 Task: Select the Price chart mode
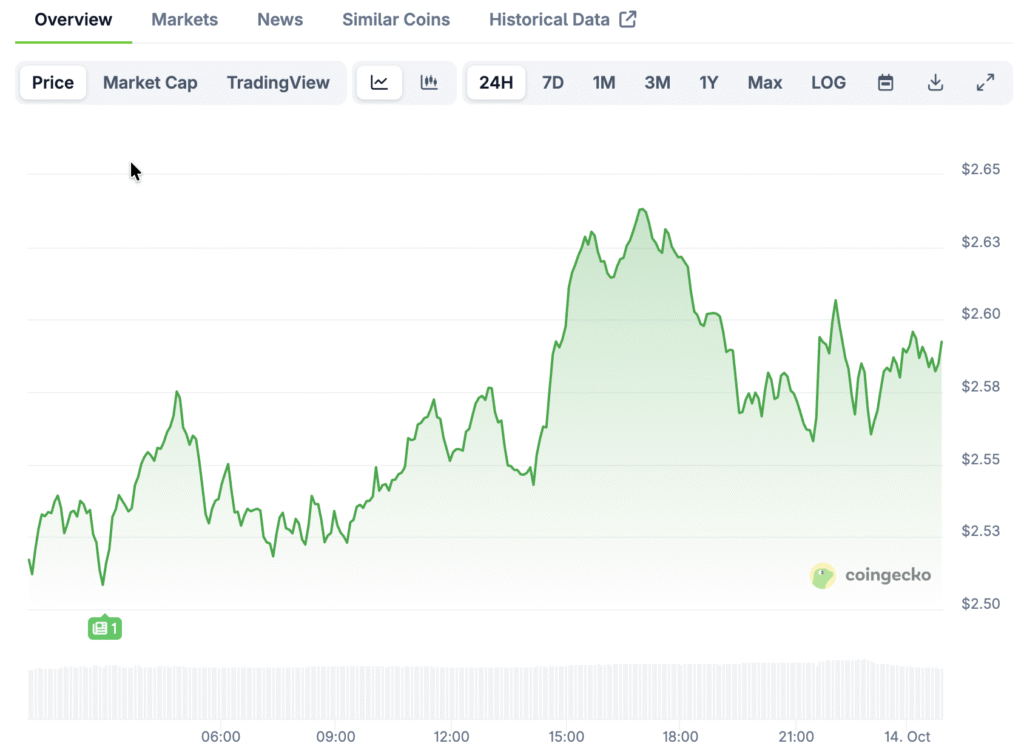pyautogui.click(x=53, y=83)
